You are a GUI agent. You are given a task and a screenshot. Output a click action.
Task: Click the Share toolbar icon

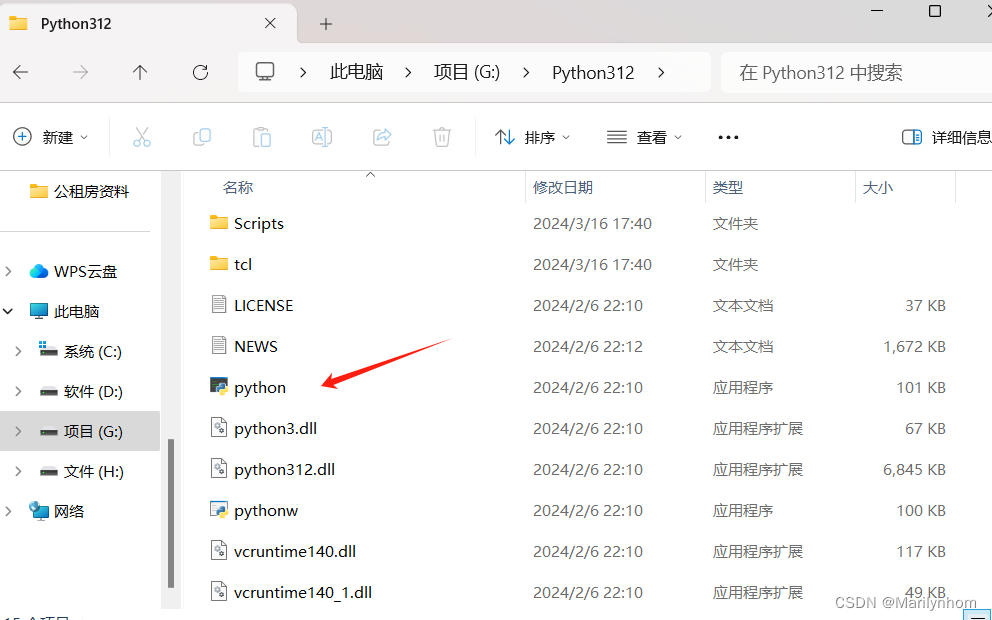[x=382, y=137]
